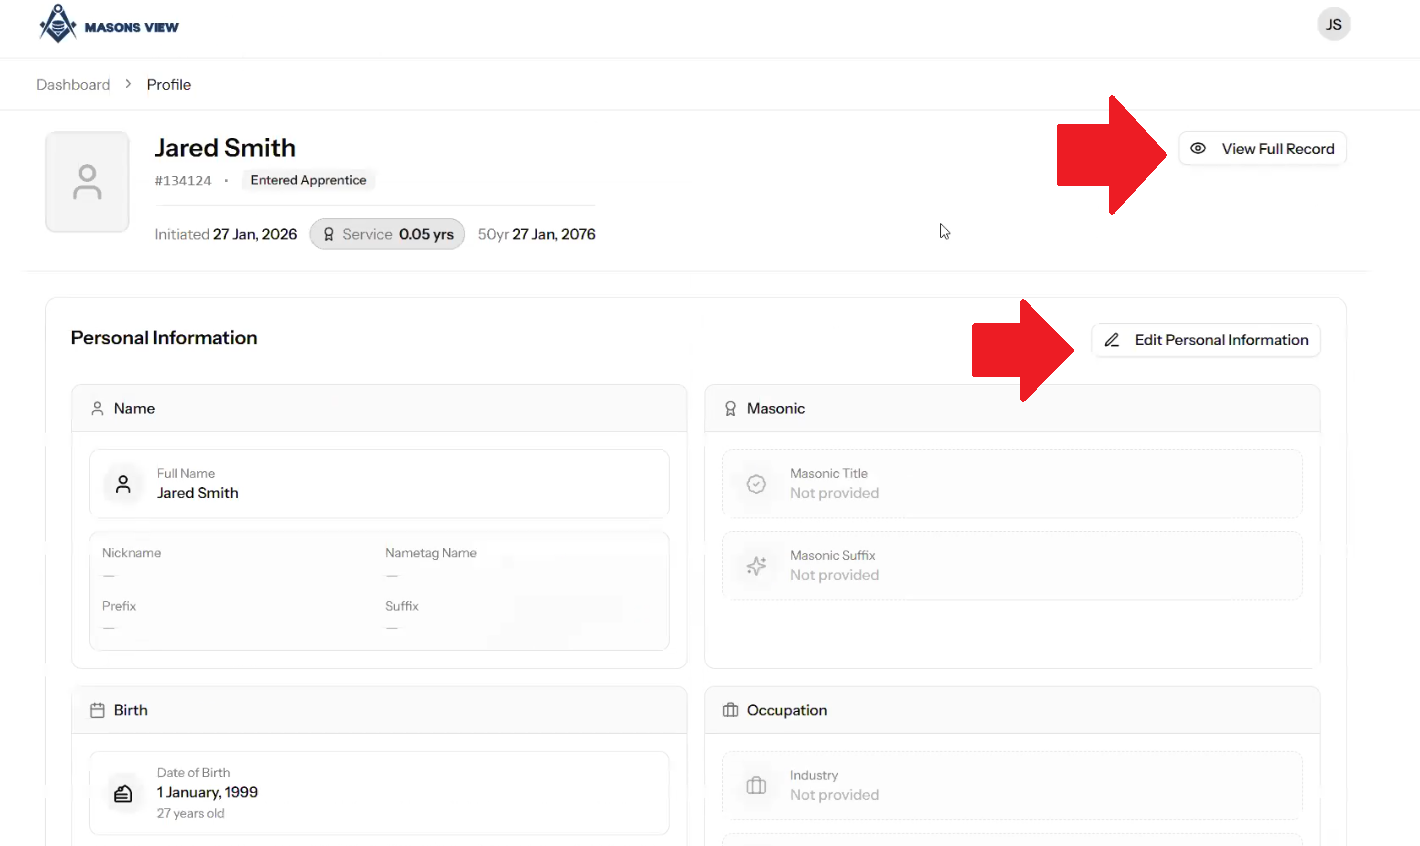Click the profile photo placeholder beside Jared Smith
The image size is (1420, 846).
87,182
